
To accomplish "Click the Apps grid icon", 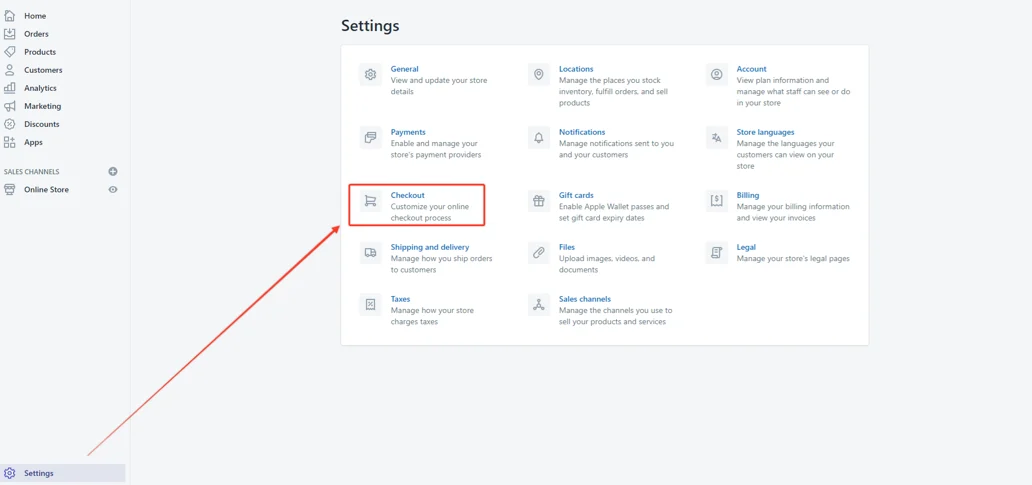I will coord(9,142).
